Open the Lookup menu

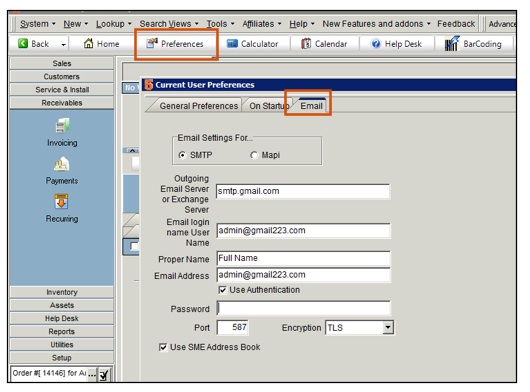113,24
